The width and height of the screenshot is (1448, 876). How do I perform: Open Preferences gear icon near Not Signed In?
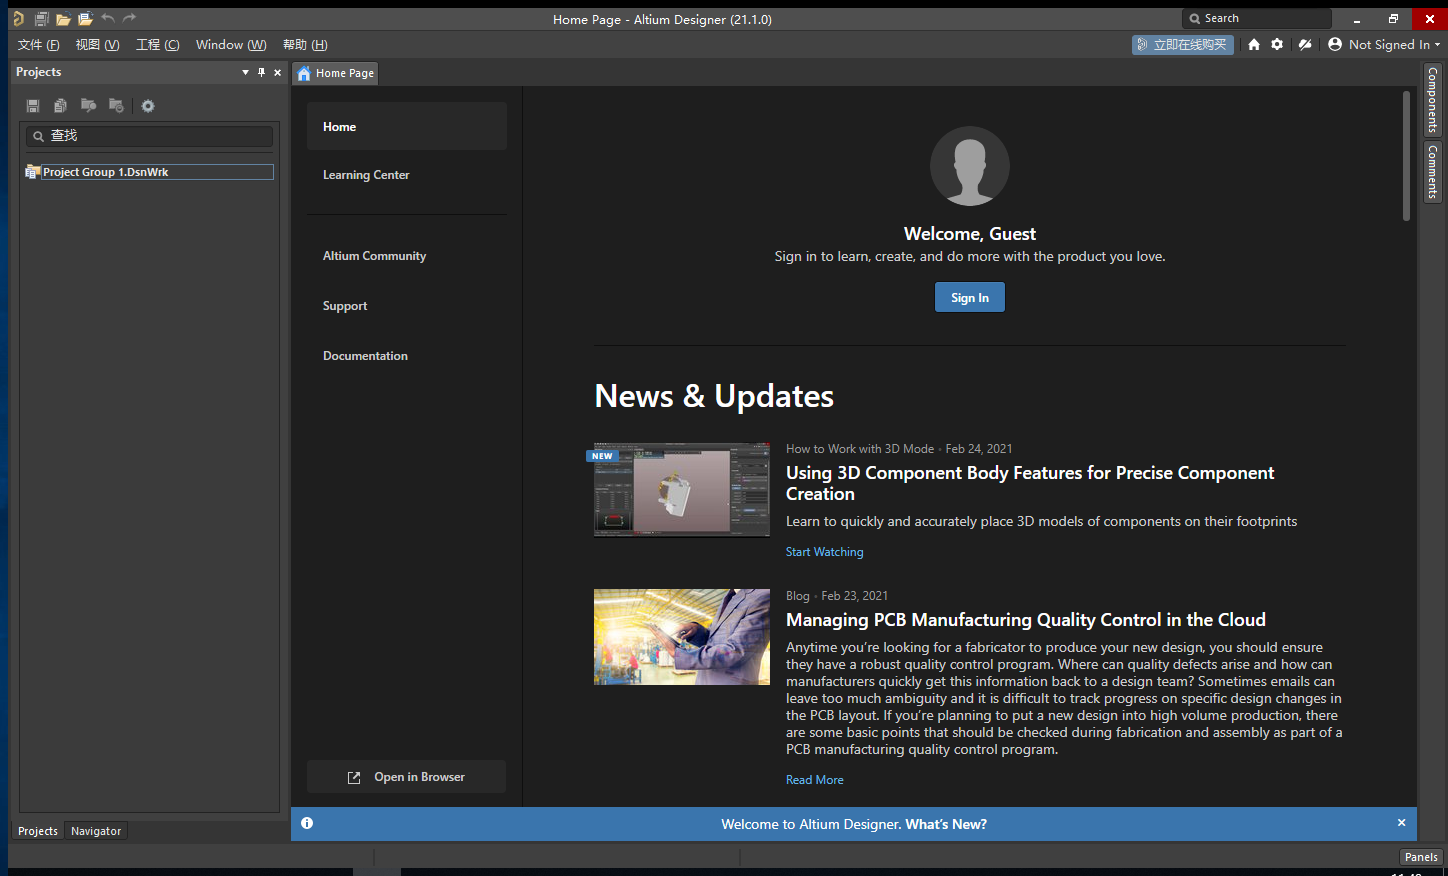click(x=1277, y=44)
